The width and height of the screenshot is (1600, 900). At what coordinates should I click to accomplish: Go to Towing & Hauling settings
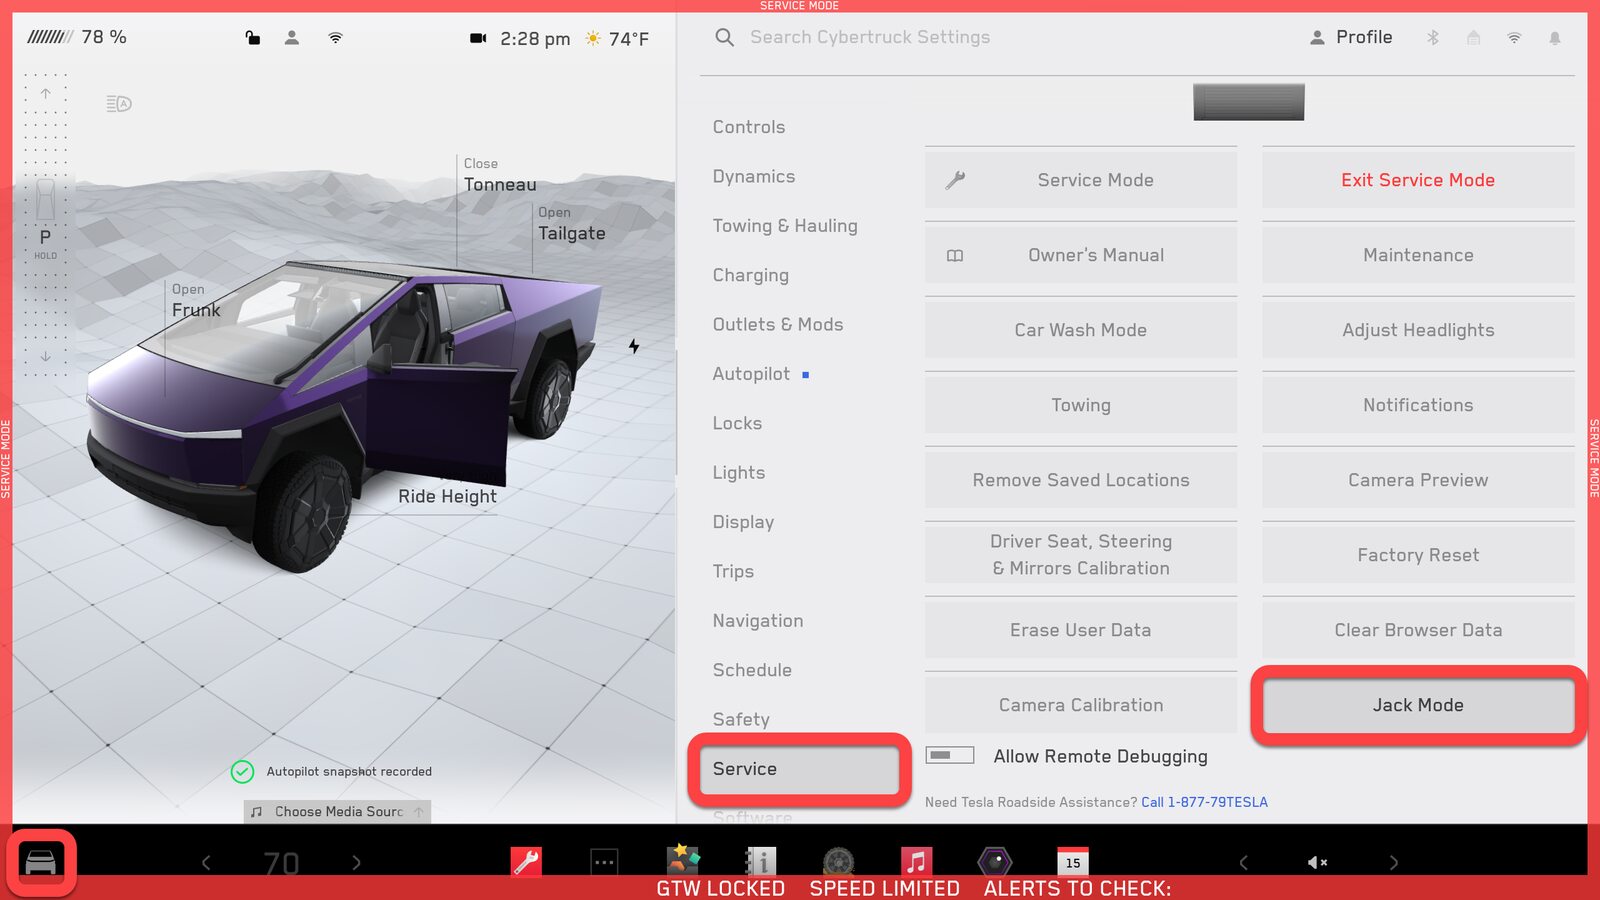(785, 226)
